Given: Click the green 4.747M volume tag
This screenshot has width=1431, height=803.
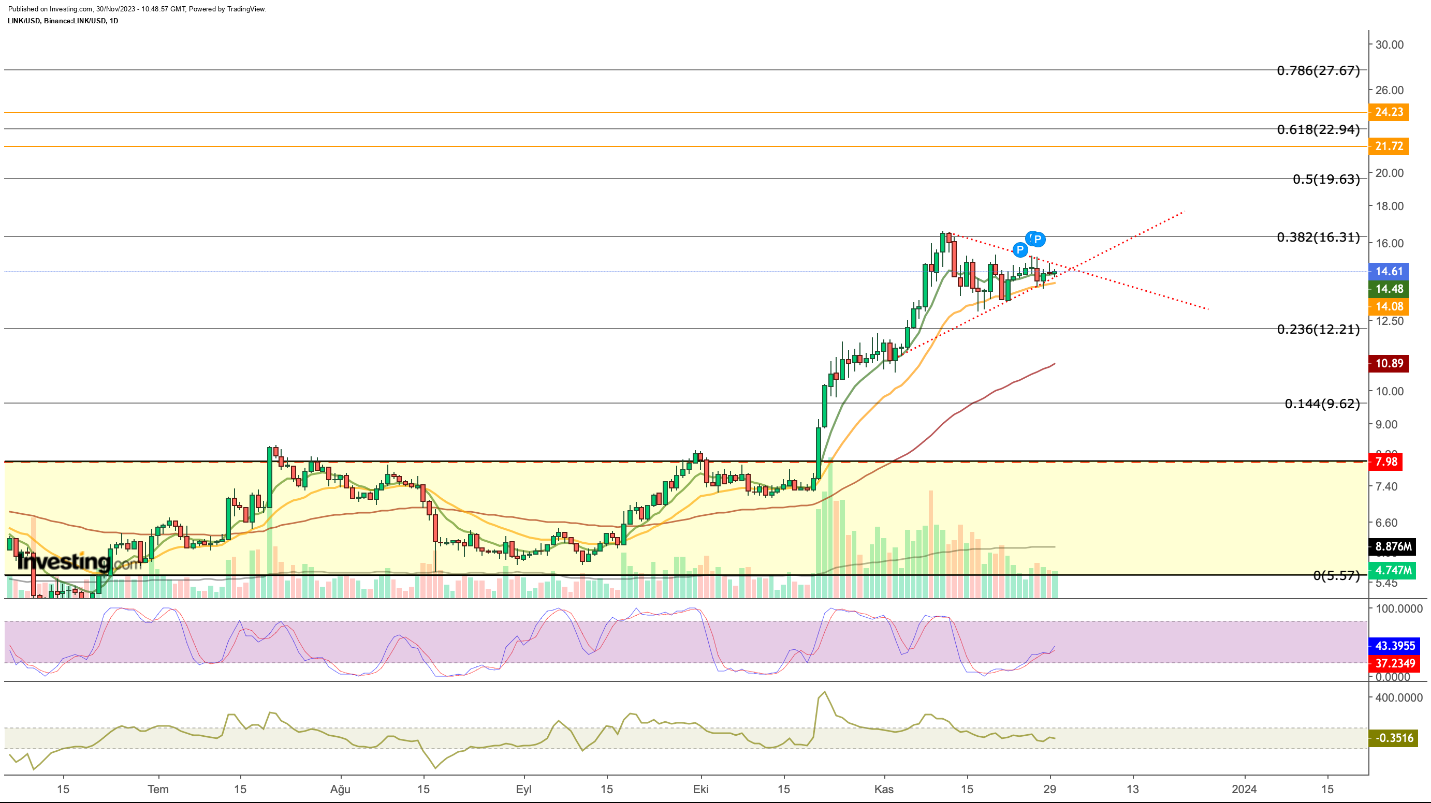Looking at the screenshot, I should coord(1393,571).
